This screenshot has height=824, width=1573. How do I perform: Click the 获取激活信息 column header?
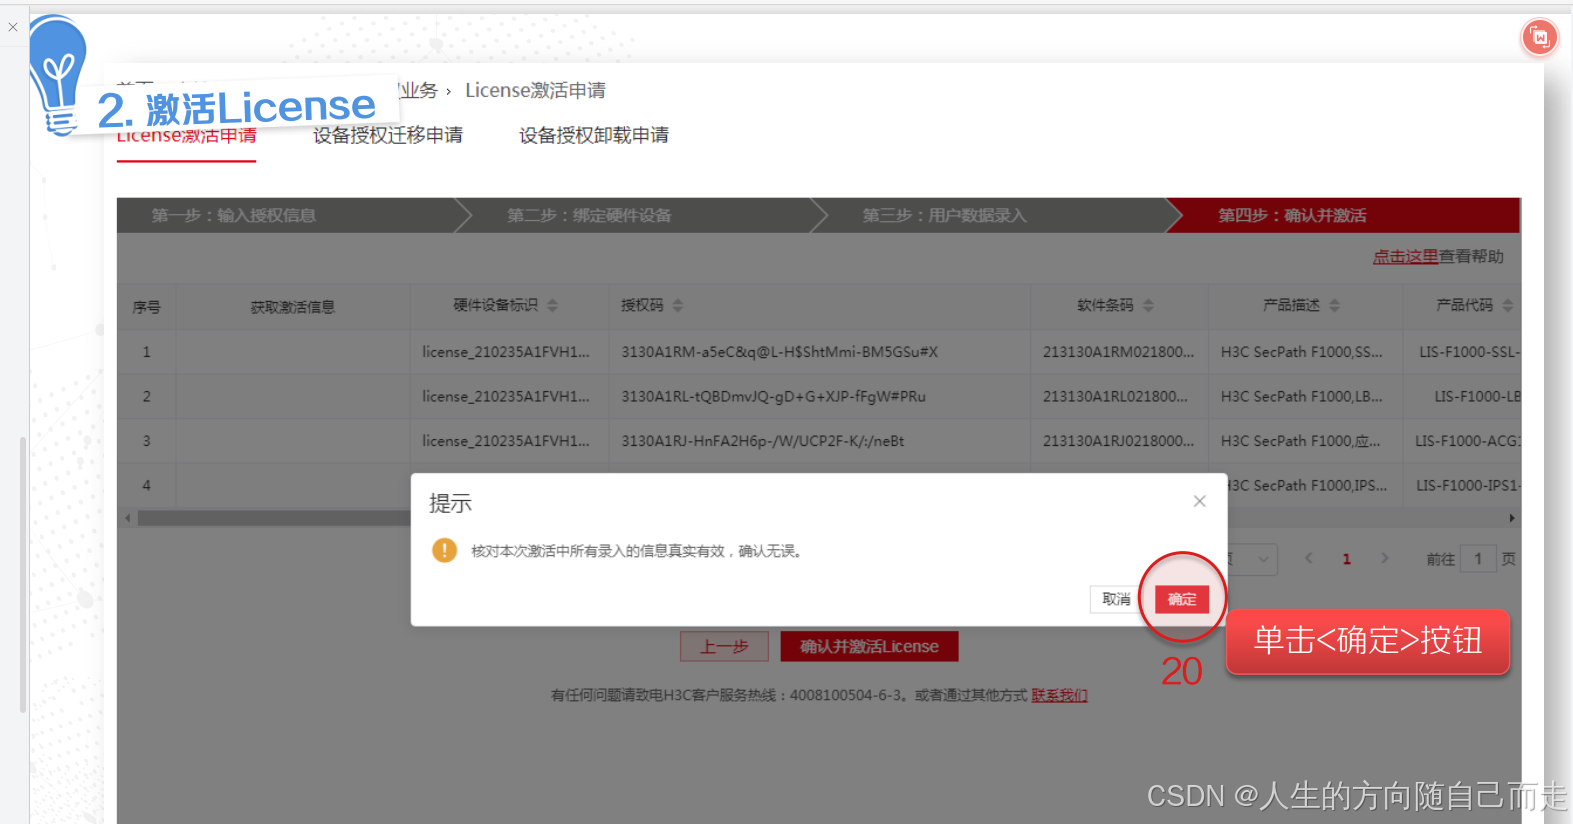(x=292, y=307)
